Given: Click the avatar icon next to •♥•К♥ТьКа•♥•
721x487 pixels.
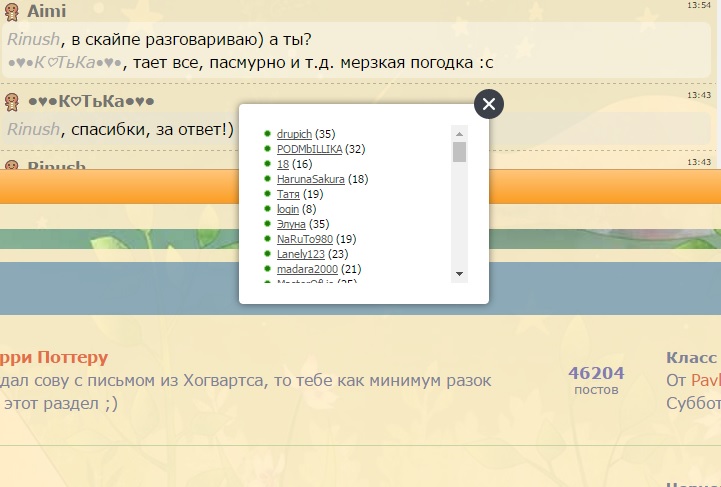Looking at the screenshot, I should coord(12,101).
